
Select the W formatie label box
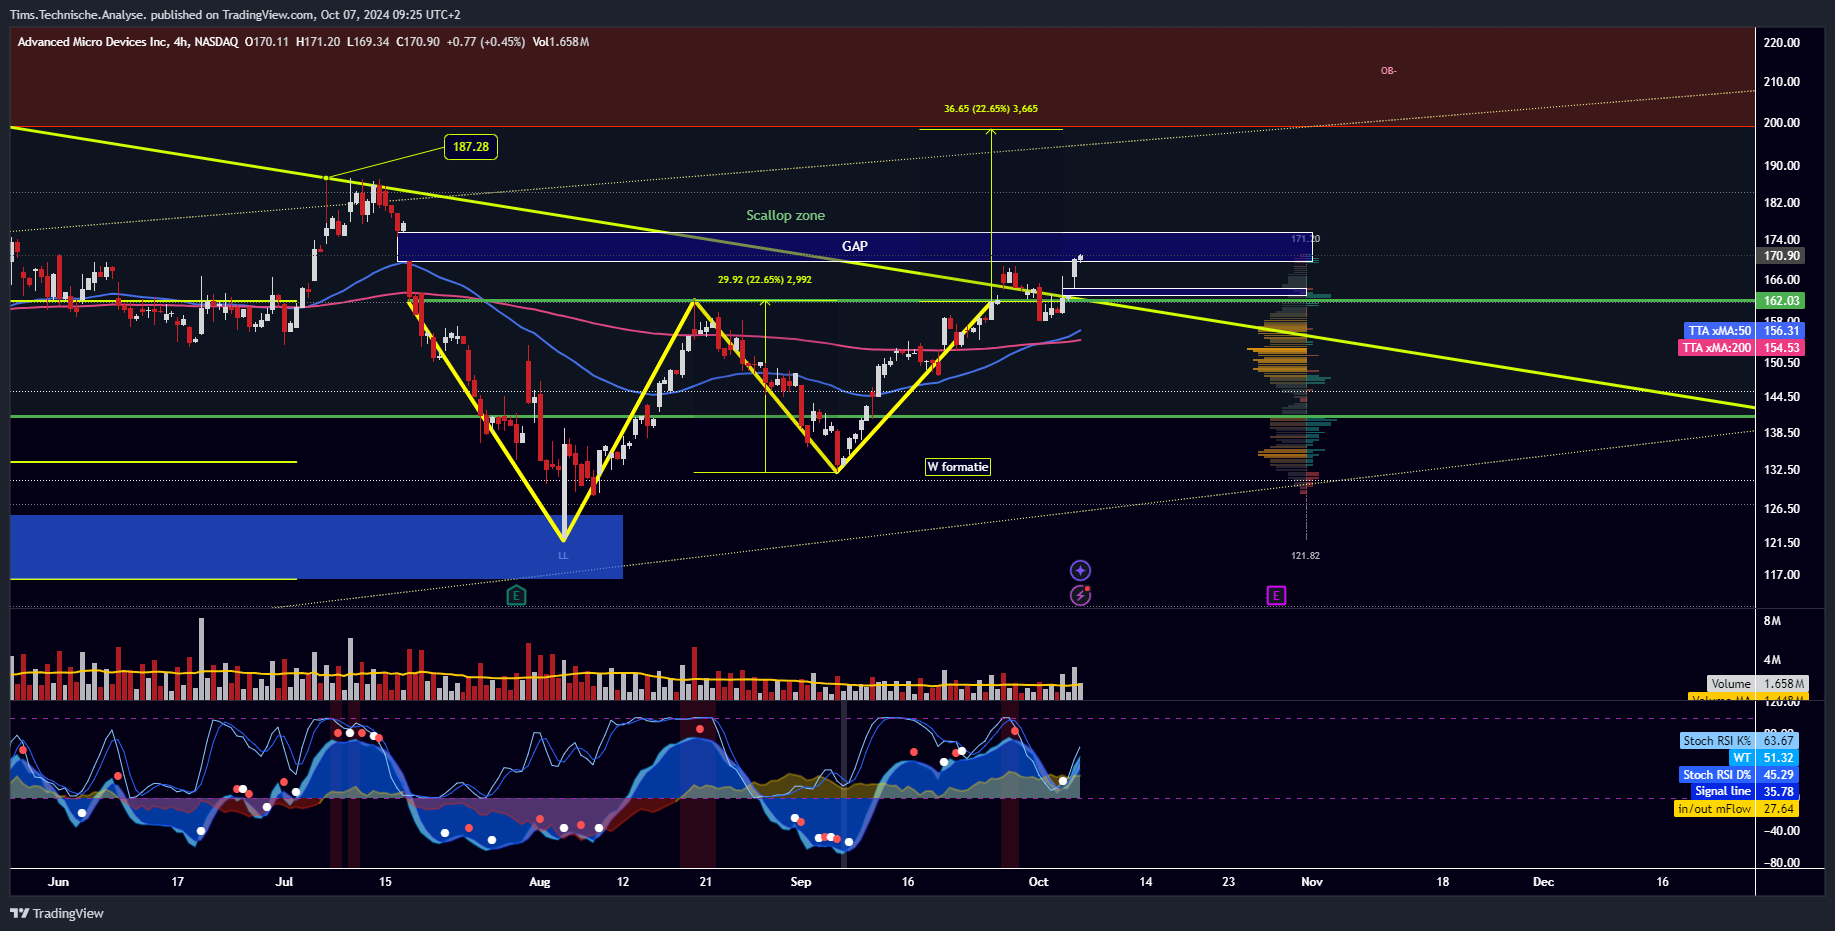[x=958, y=467]
